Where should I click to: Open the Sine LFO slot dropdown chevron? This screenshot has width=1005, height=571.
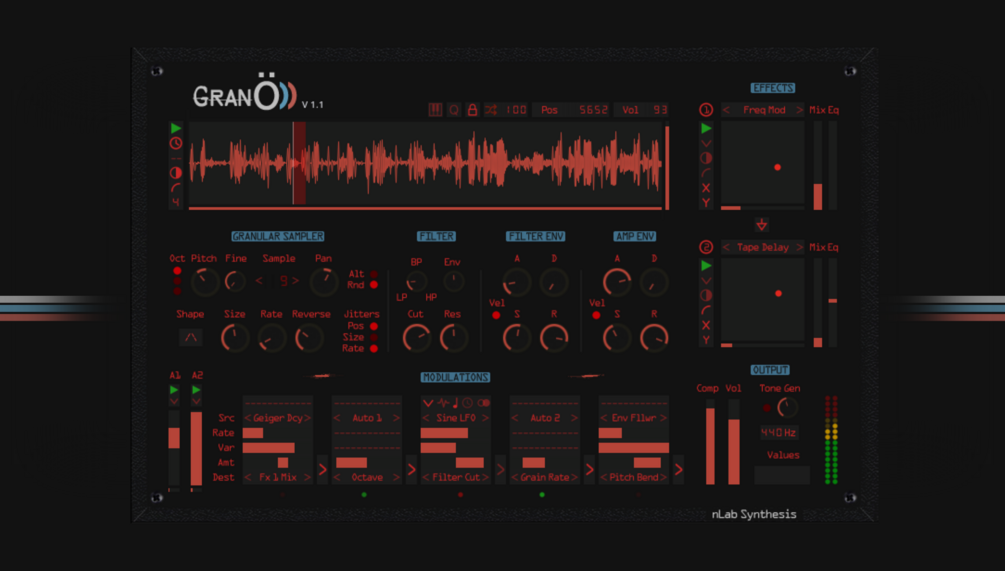click(x=428, y=403)
